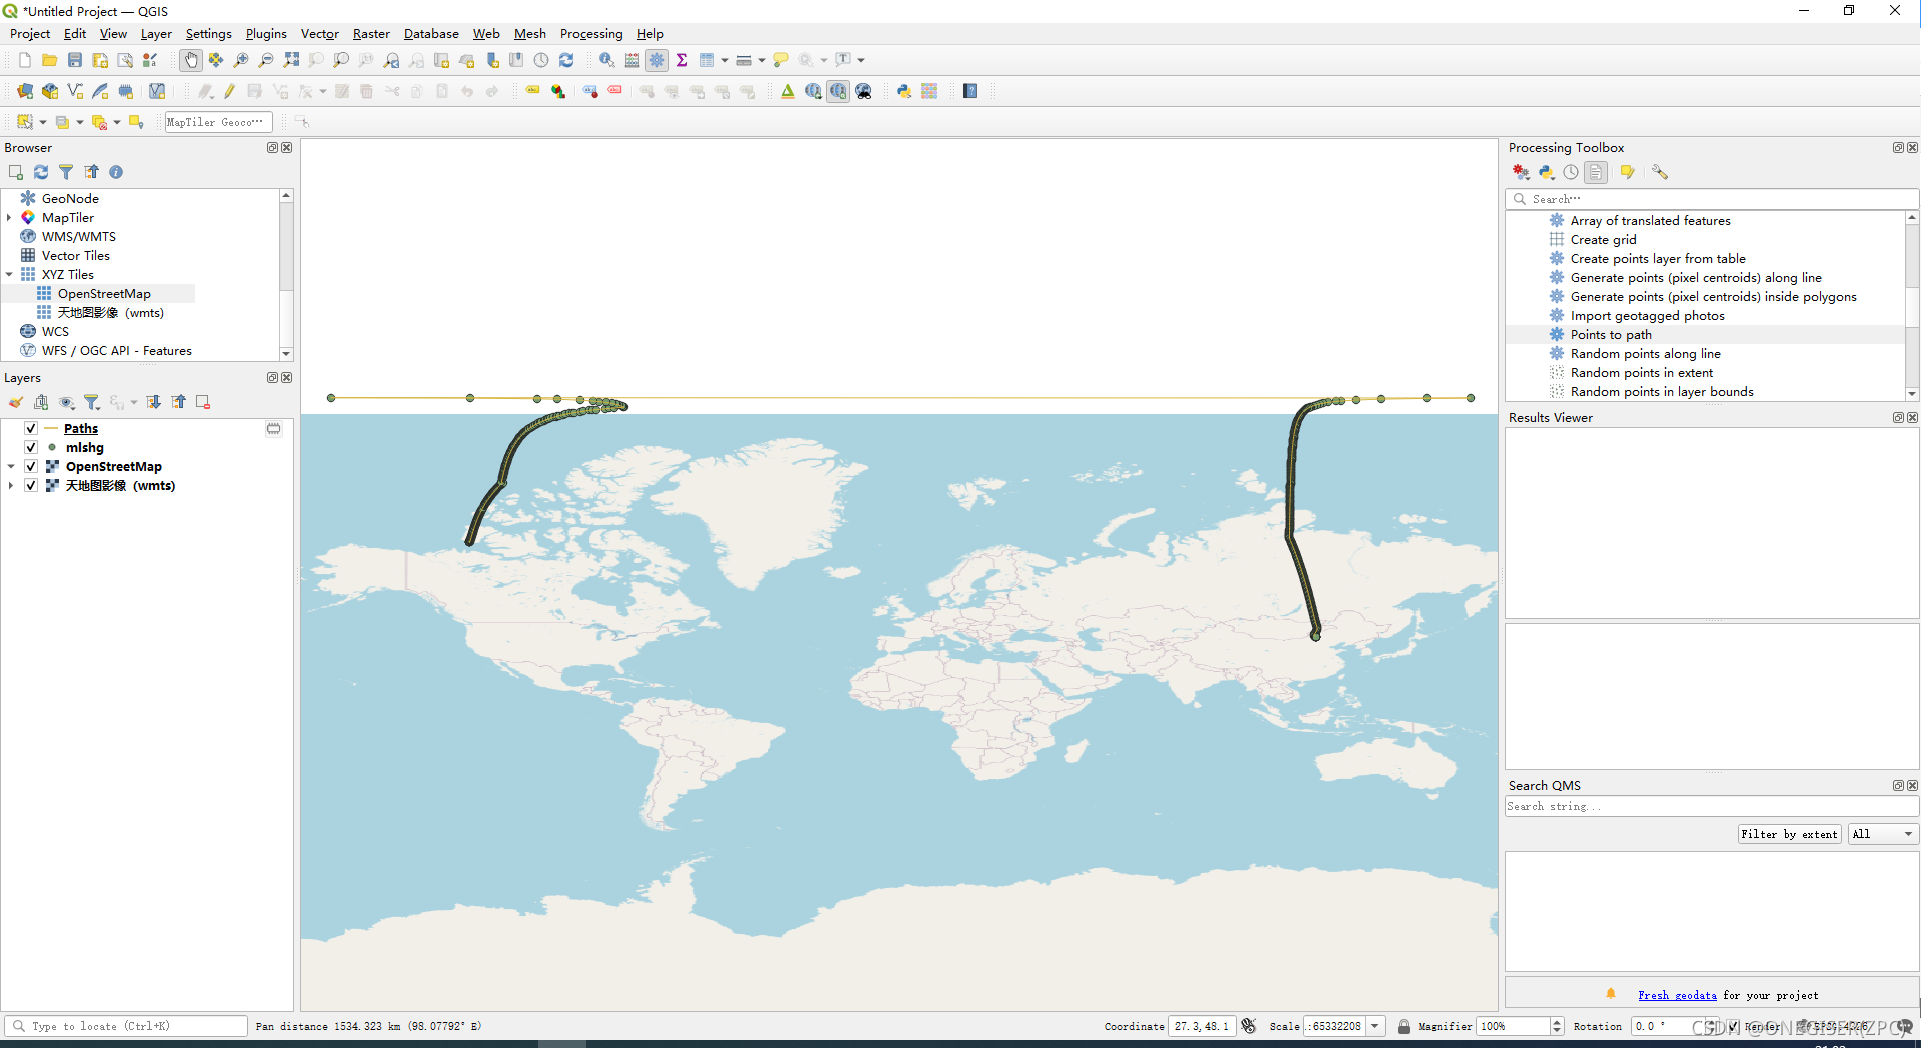Open the 'All' dropdown in Search QMS

click(1883, 834)
